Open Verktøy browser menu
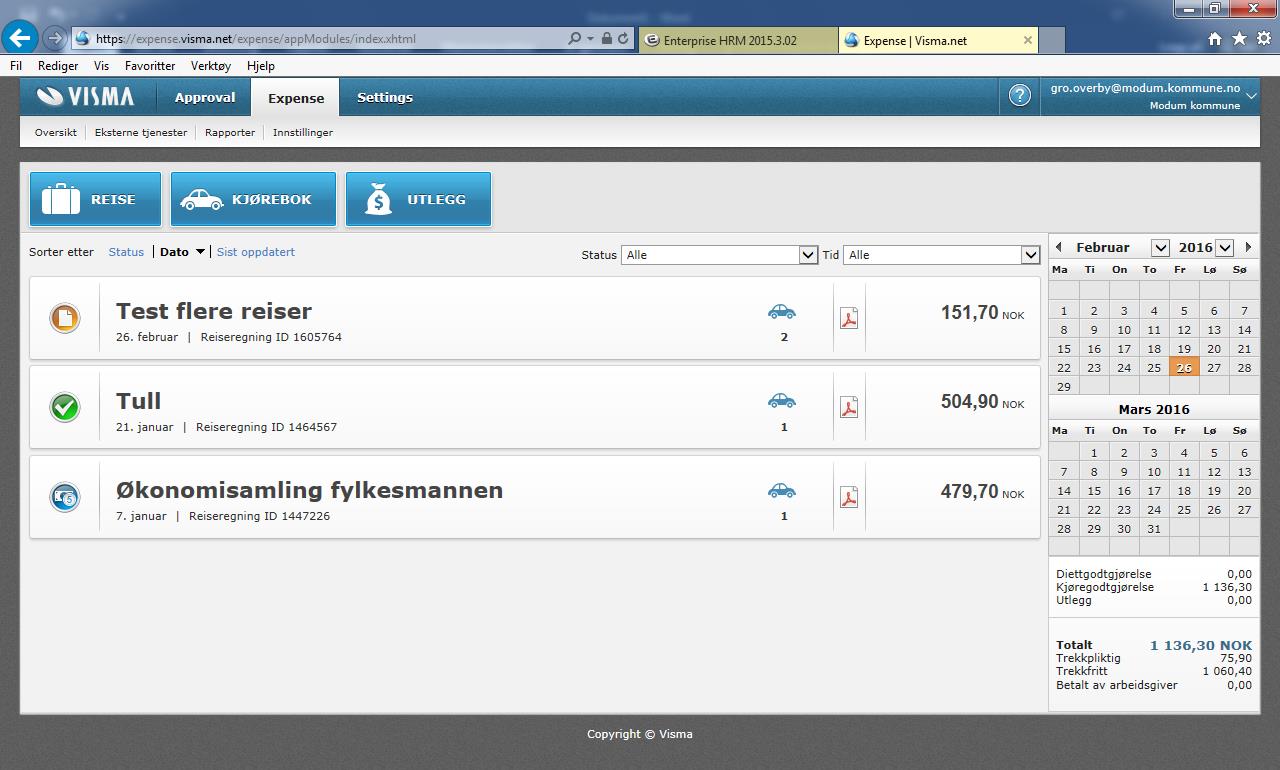1280x770 pixels. [211, 66]
